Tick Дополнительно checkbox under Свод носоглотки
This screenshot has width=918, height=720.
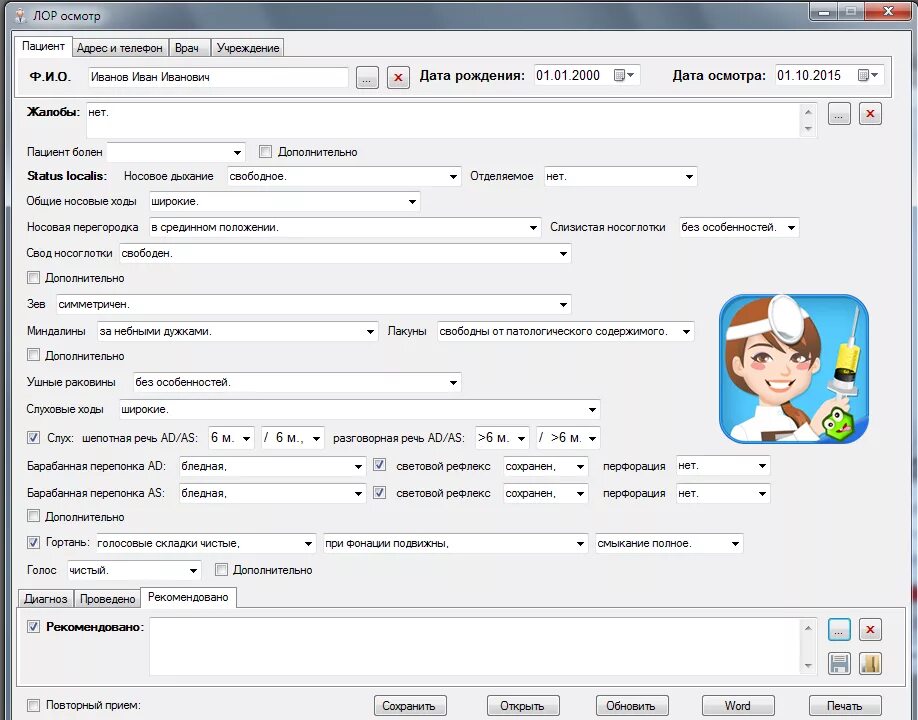pyautogui.click(x=33, y=277)
